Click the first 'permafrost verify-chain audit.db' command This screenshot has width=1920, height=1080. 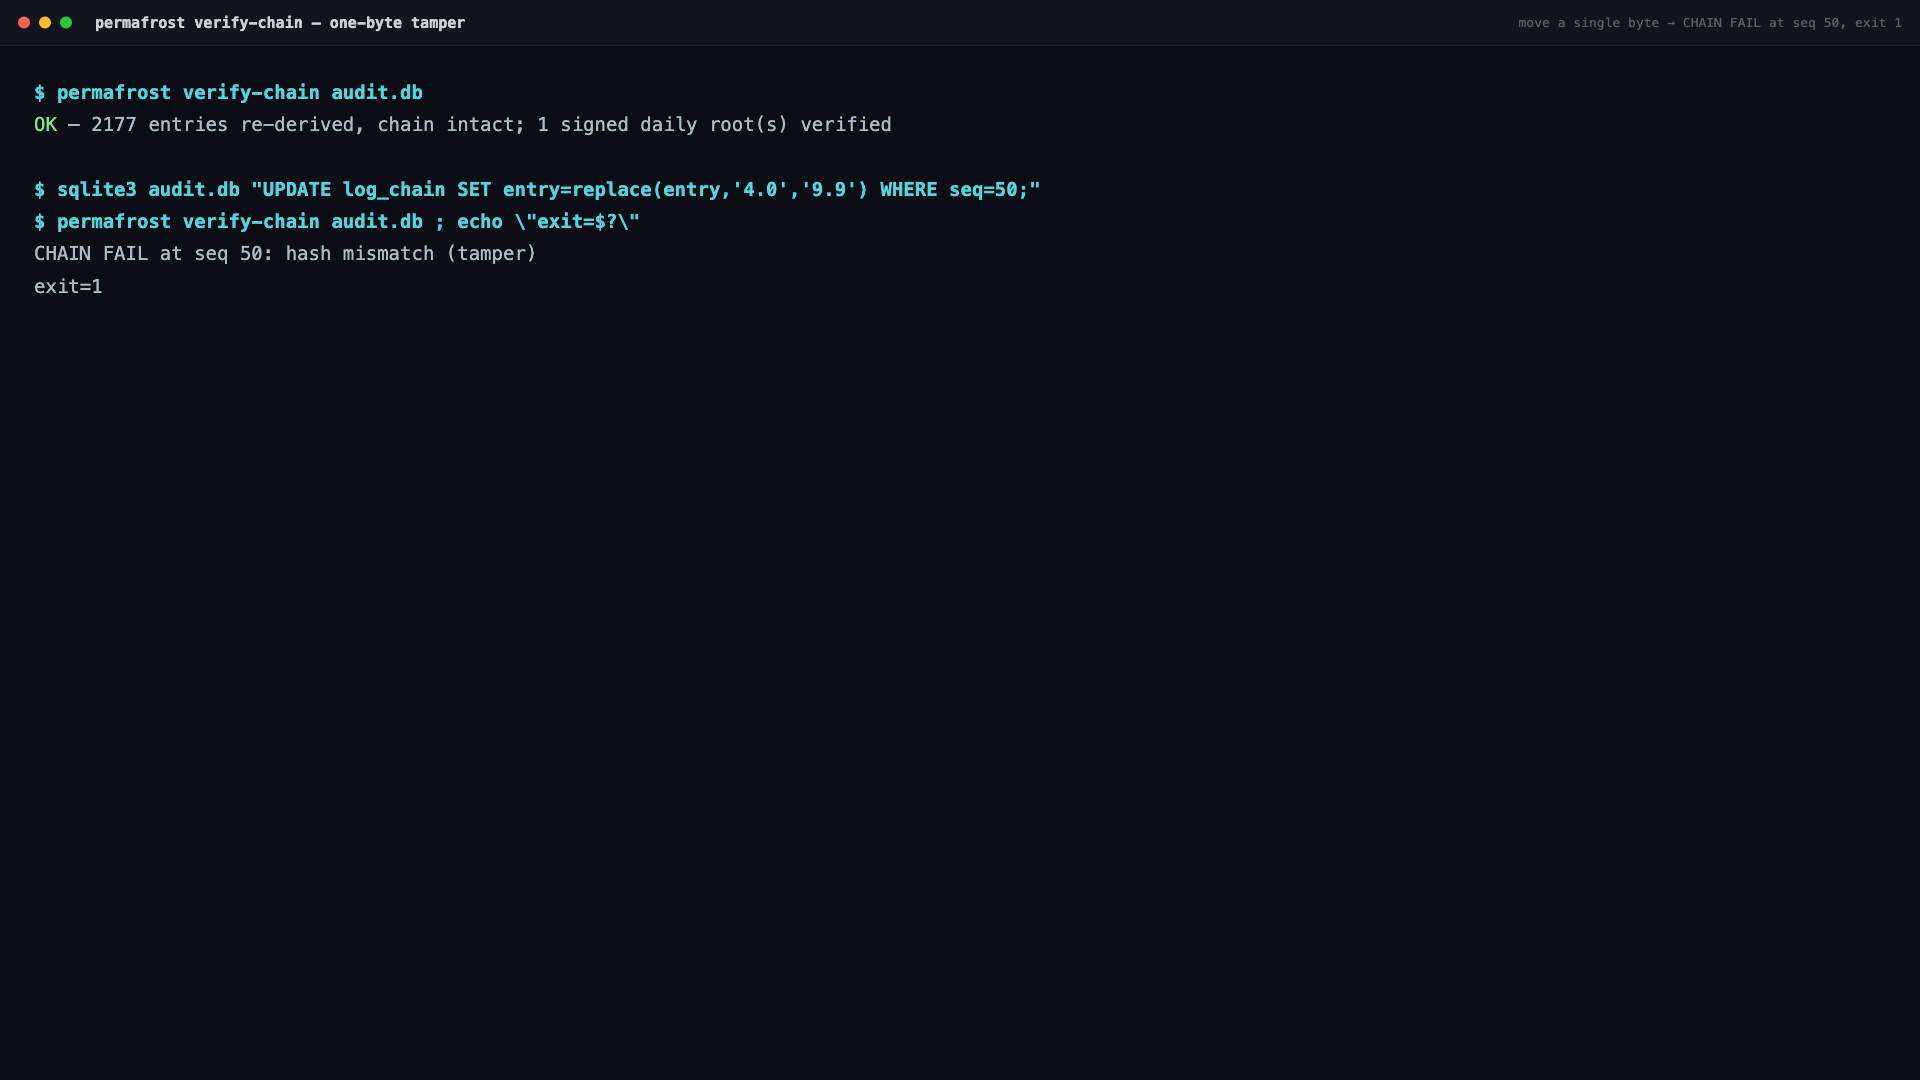click(240, 92)
